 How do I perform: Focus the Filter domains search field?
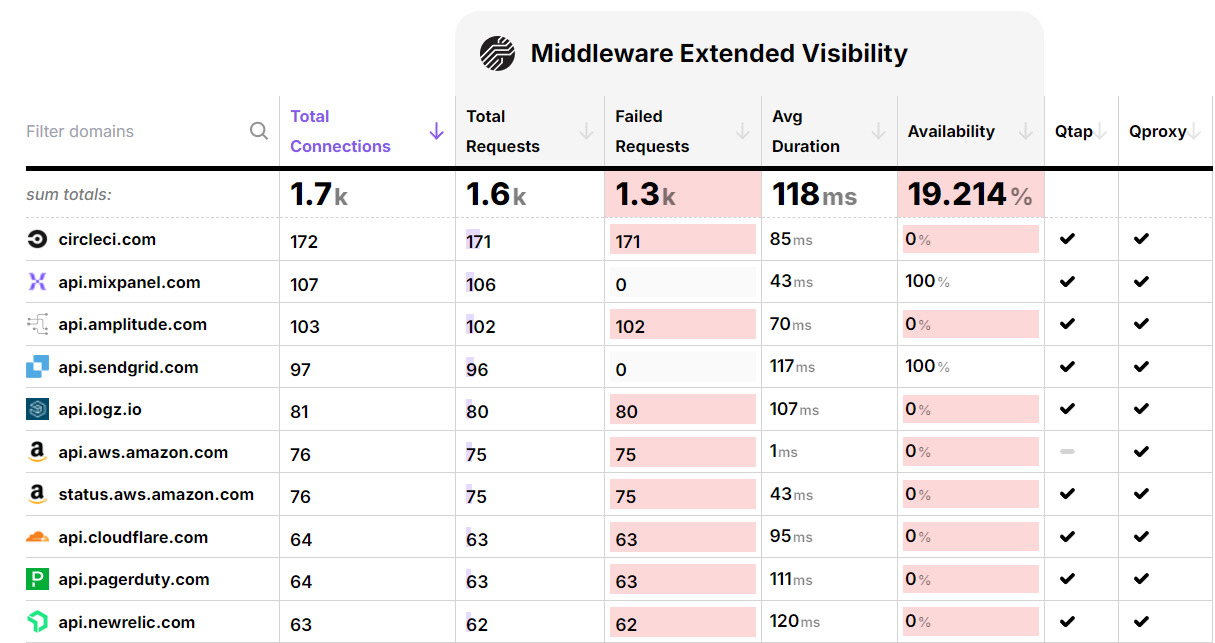point(130,131)
